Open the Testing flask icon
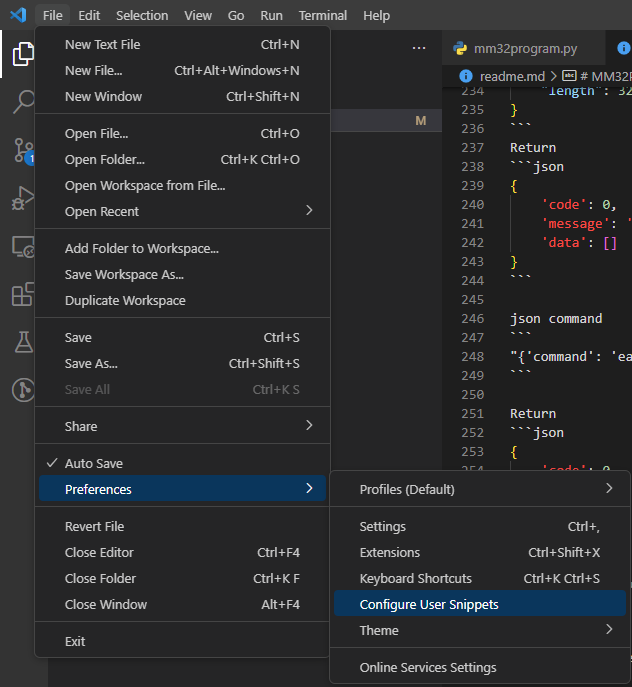The height and width of the screenshot is (687, 632). (x=24, y=342)
